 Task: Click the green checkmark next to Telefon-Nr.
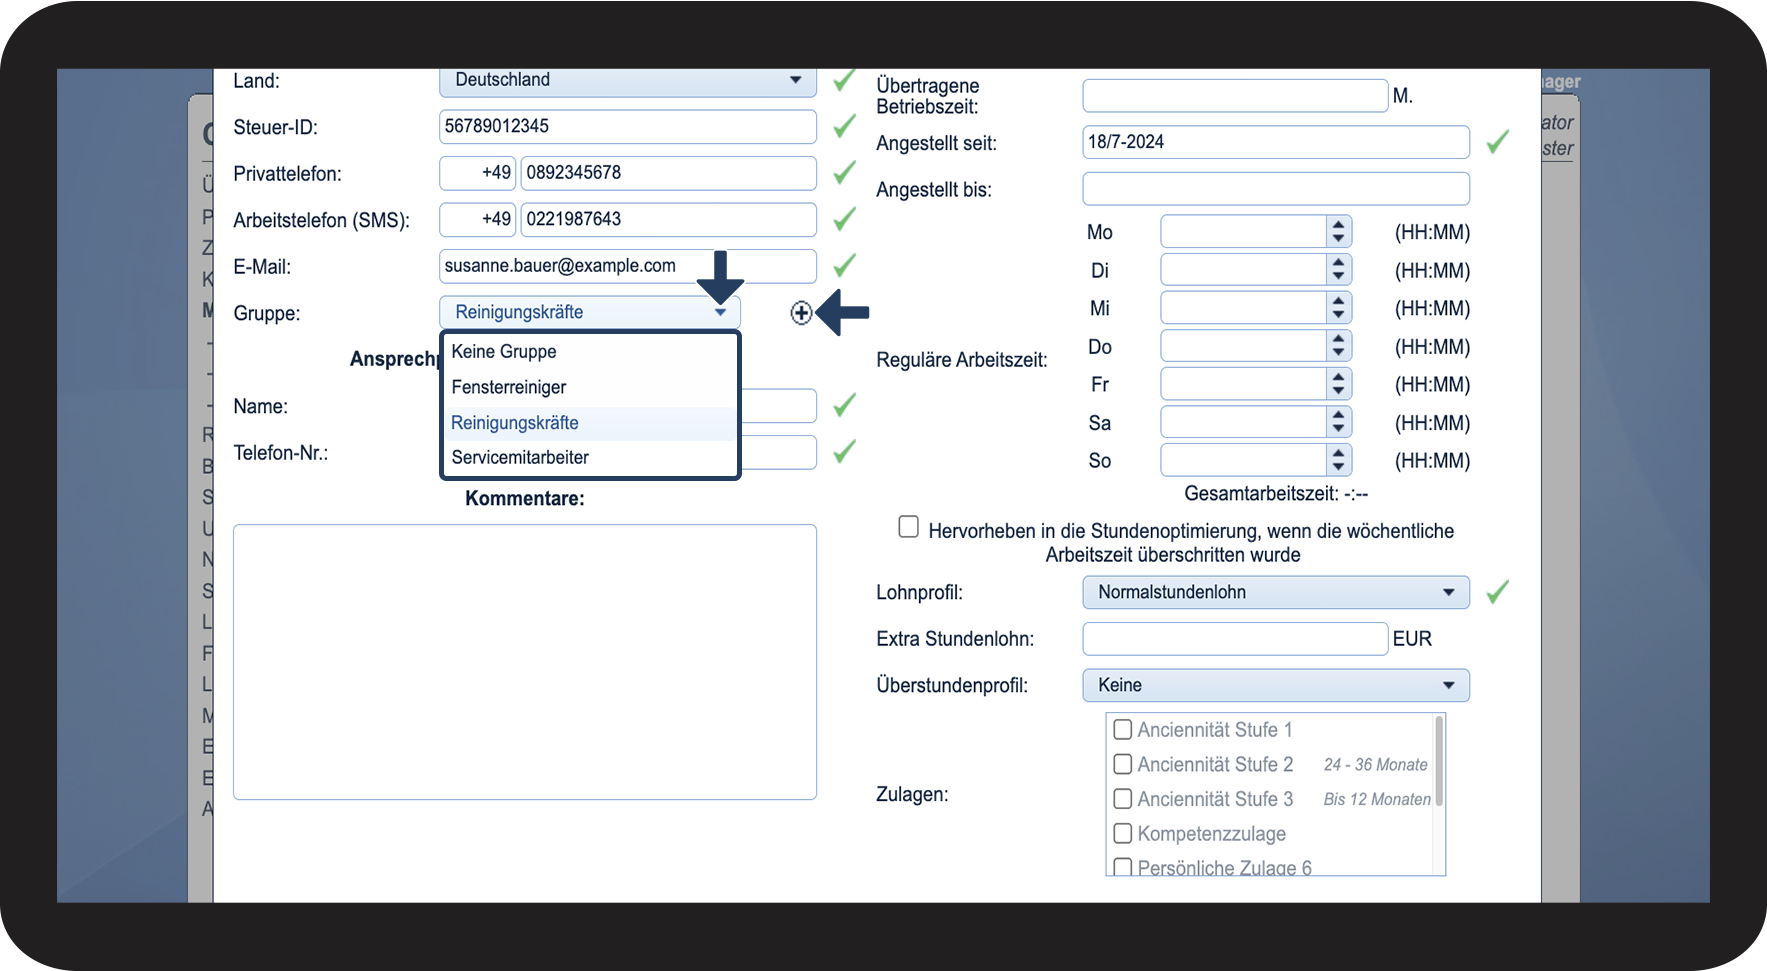(x=845, y=451)
